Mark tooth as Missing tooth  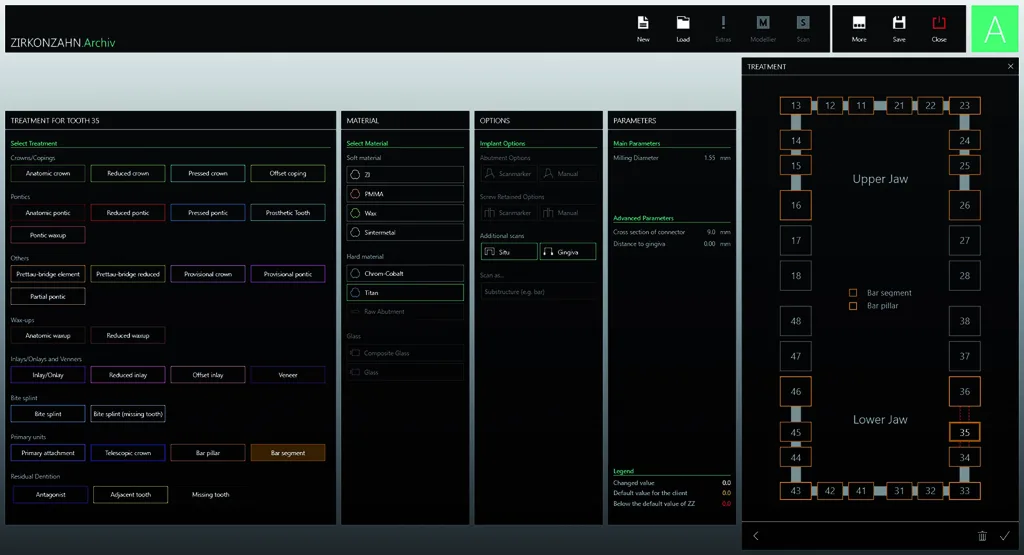(x=210, y=495)
